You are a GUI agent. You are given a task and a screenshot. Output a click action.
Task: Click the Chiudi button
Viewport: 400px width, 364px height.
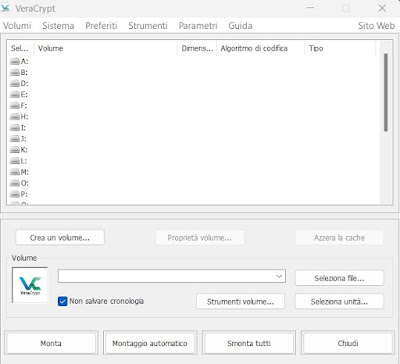348,343
